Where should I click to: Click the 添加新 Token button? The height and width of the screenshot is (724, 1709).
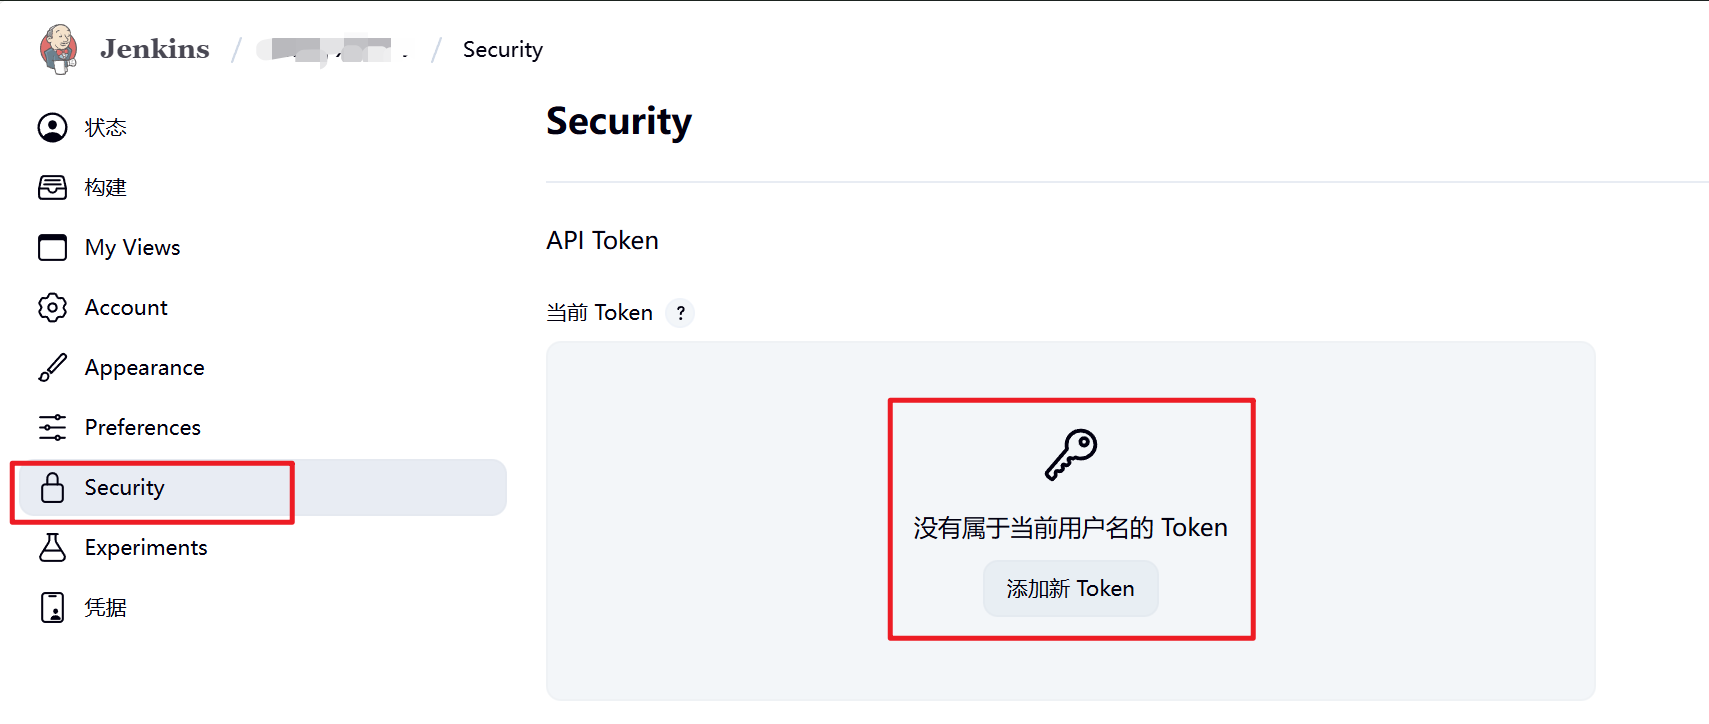(1070, 589)
